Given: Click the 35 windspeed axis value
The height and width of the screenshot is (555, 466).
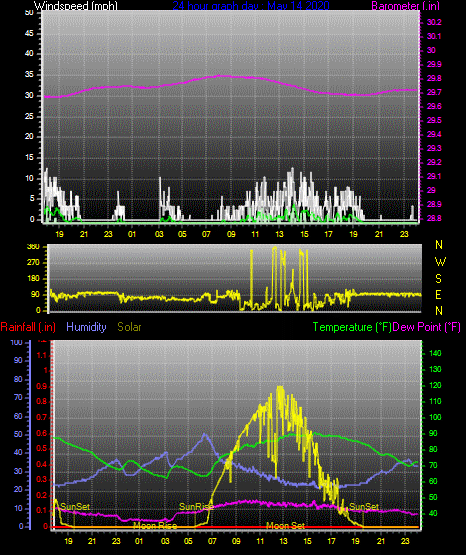Looking at the screenshot, I should (x=29, y=75).
